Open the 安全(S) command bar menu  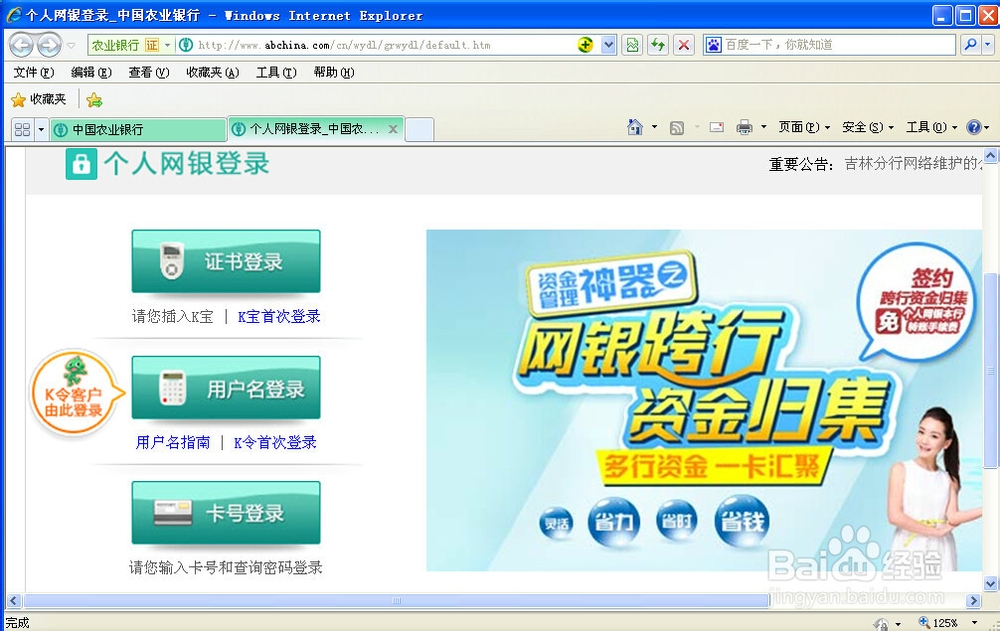(x=868, y=127)
